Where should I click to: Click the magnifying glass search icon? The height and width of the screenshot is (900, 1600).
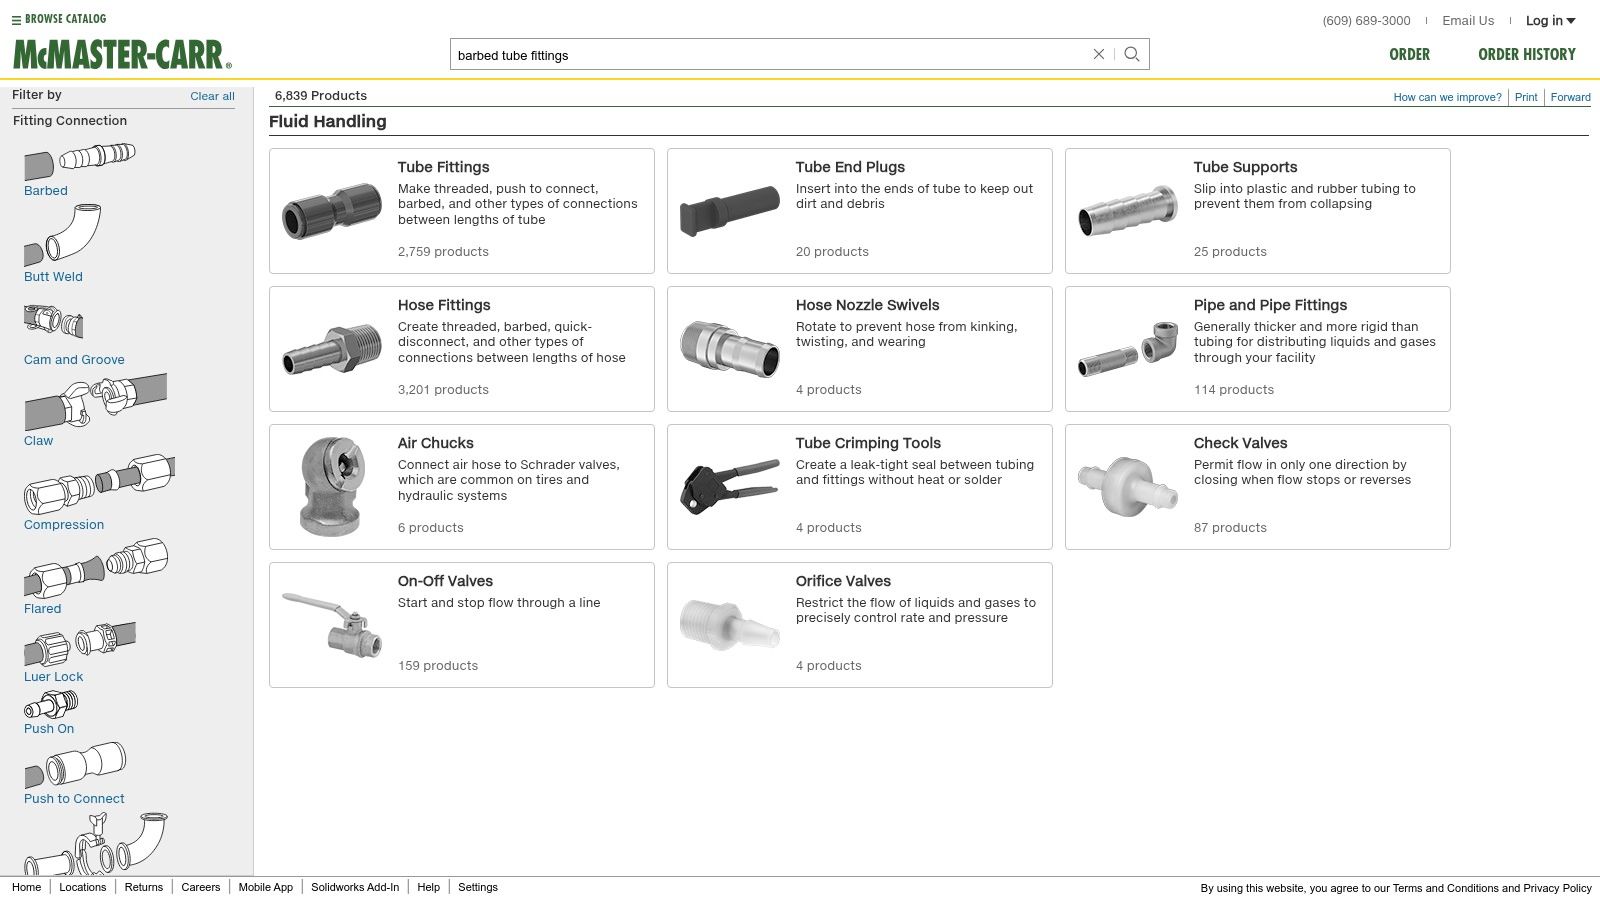(x=1132, y=54)
